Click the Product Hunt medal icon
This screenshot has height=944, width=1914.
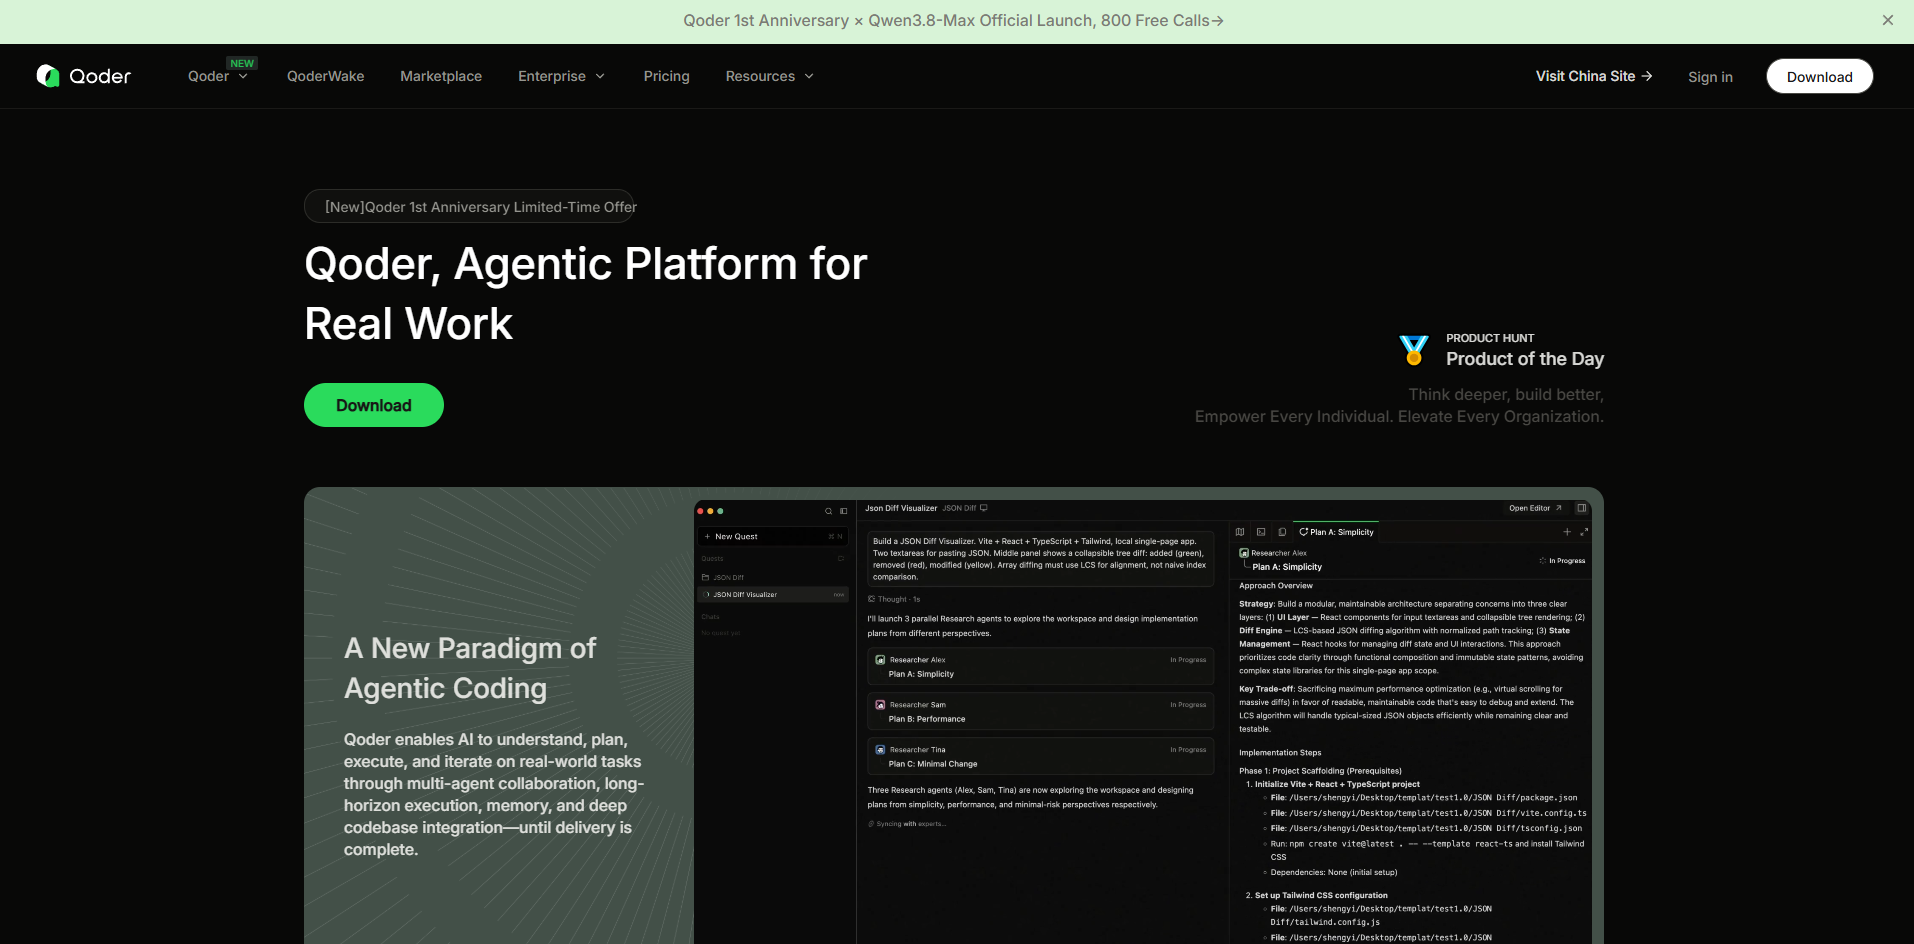point(1414,350)
